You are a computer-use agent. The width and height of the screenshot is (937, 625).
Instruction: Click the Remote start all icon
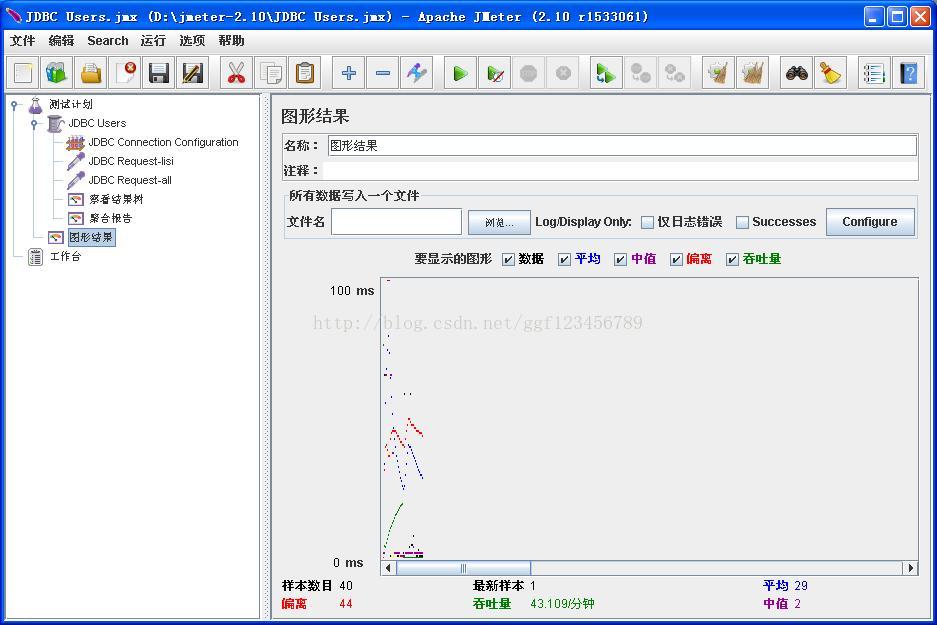click(x=606, y=73)
